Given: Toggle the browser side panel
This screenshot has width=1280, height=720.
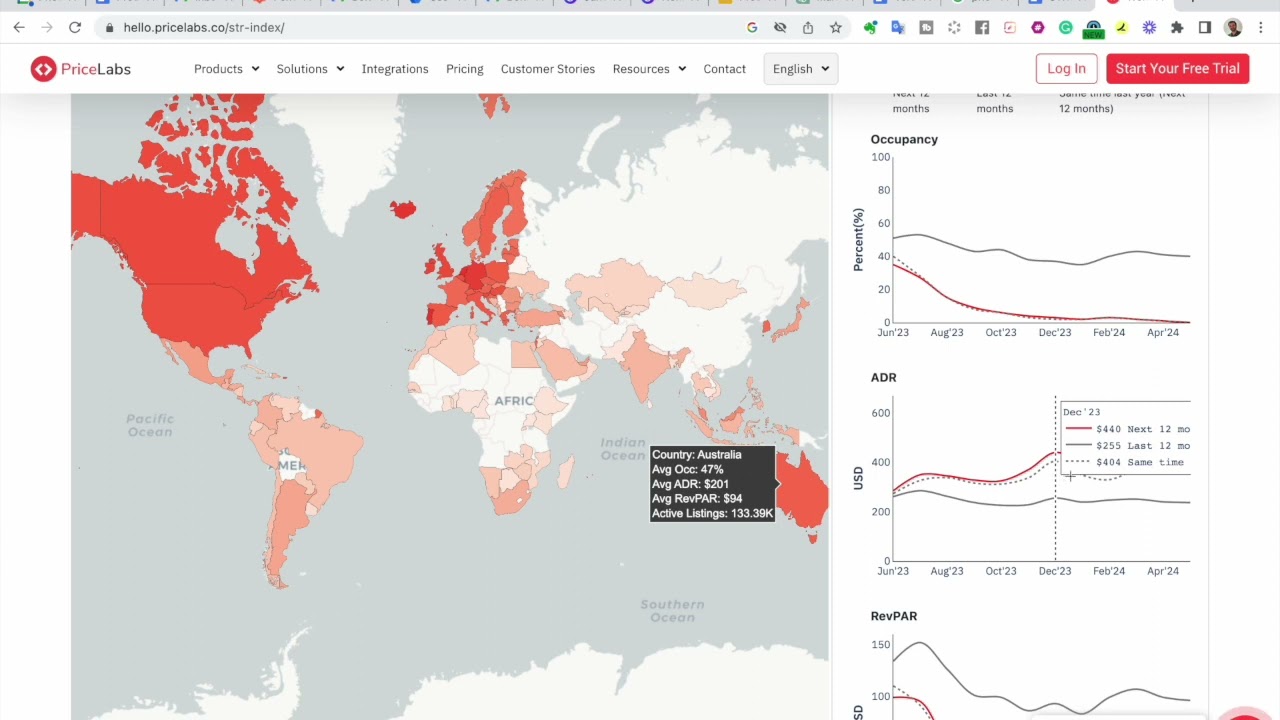Looking at the screenshot, I should click(x=1205, y=27).
